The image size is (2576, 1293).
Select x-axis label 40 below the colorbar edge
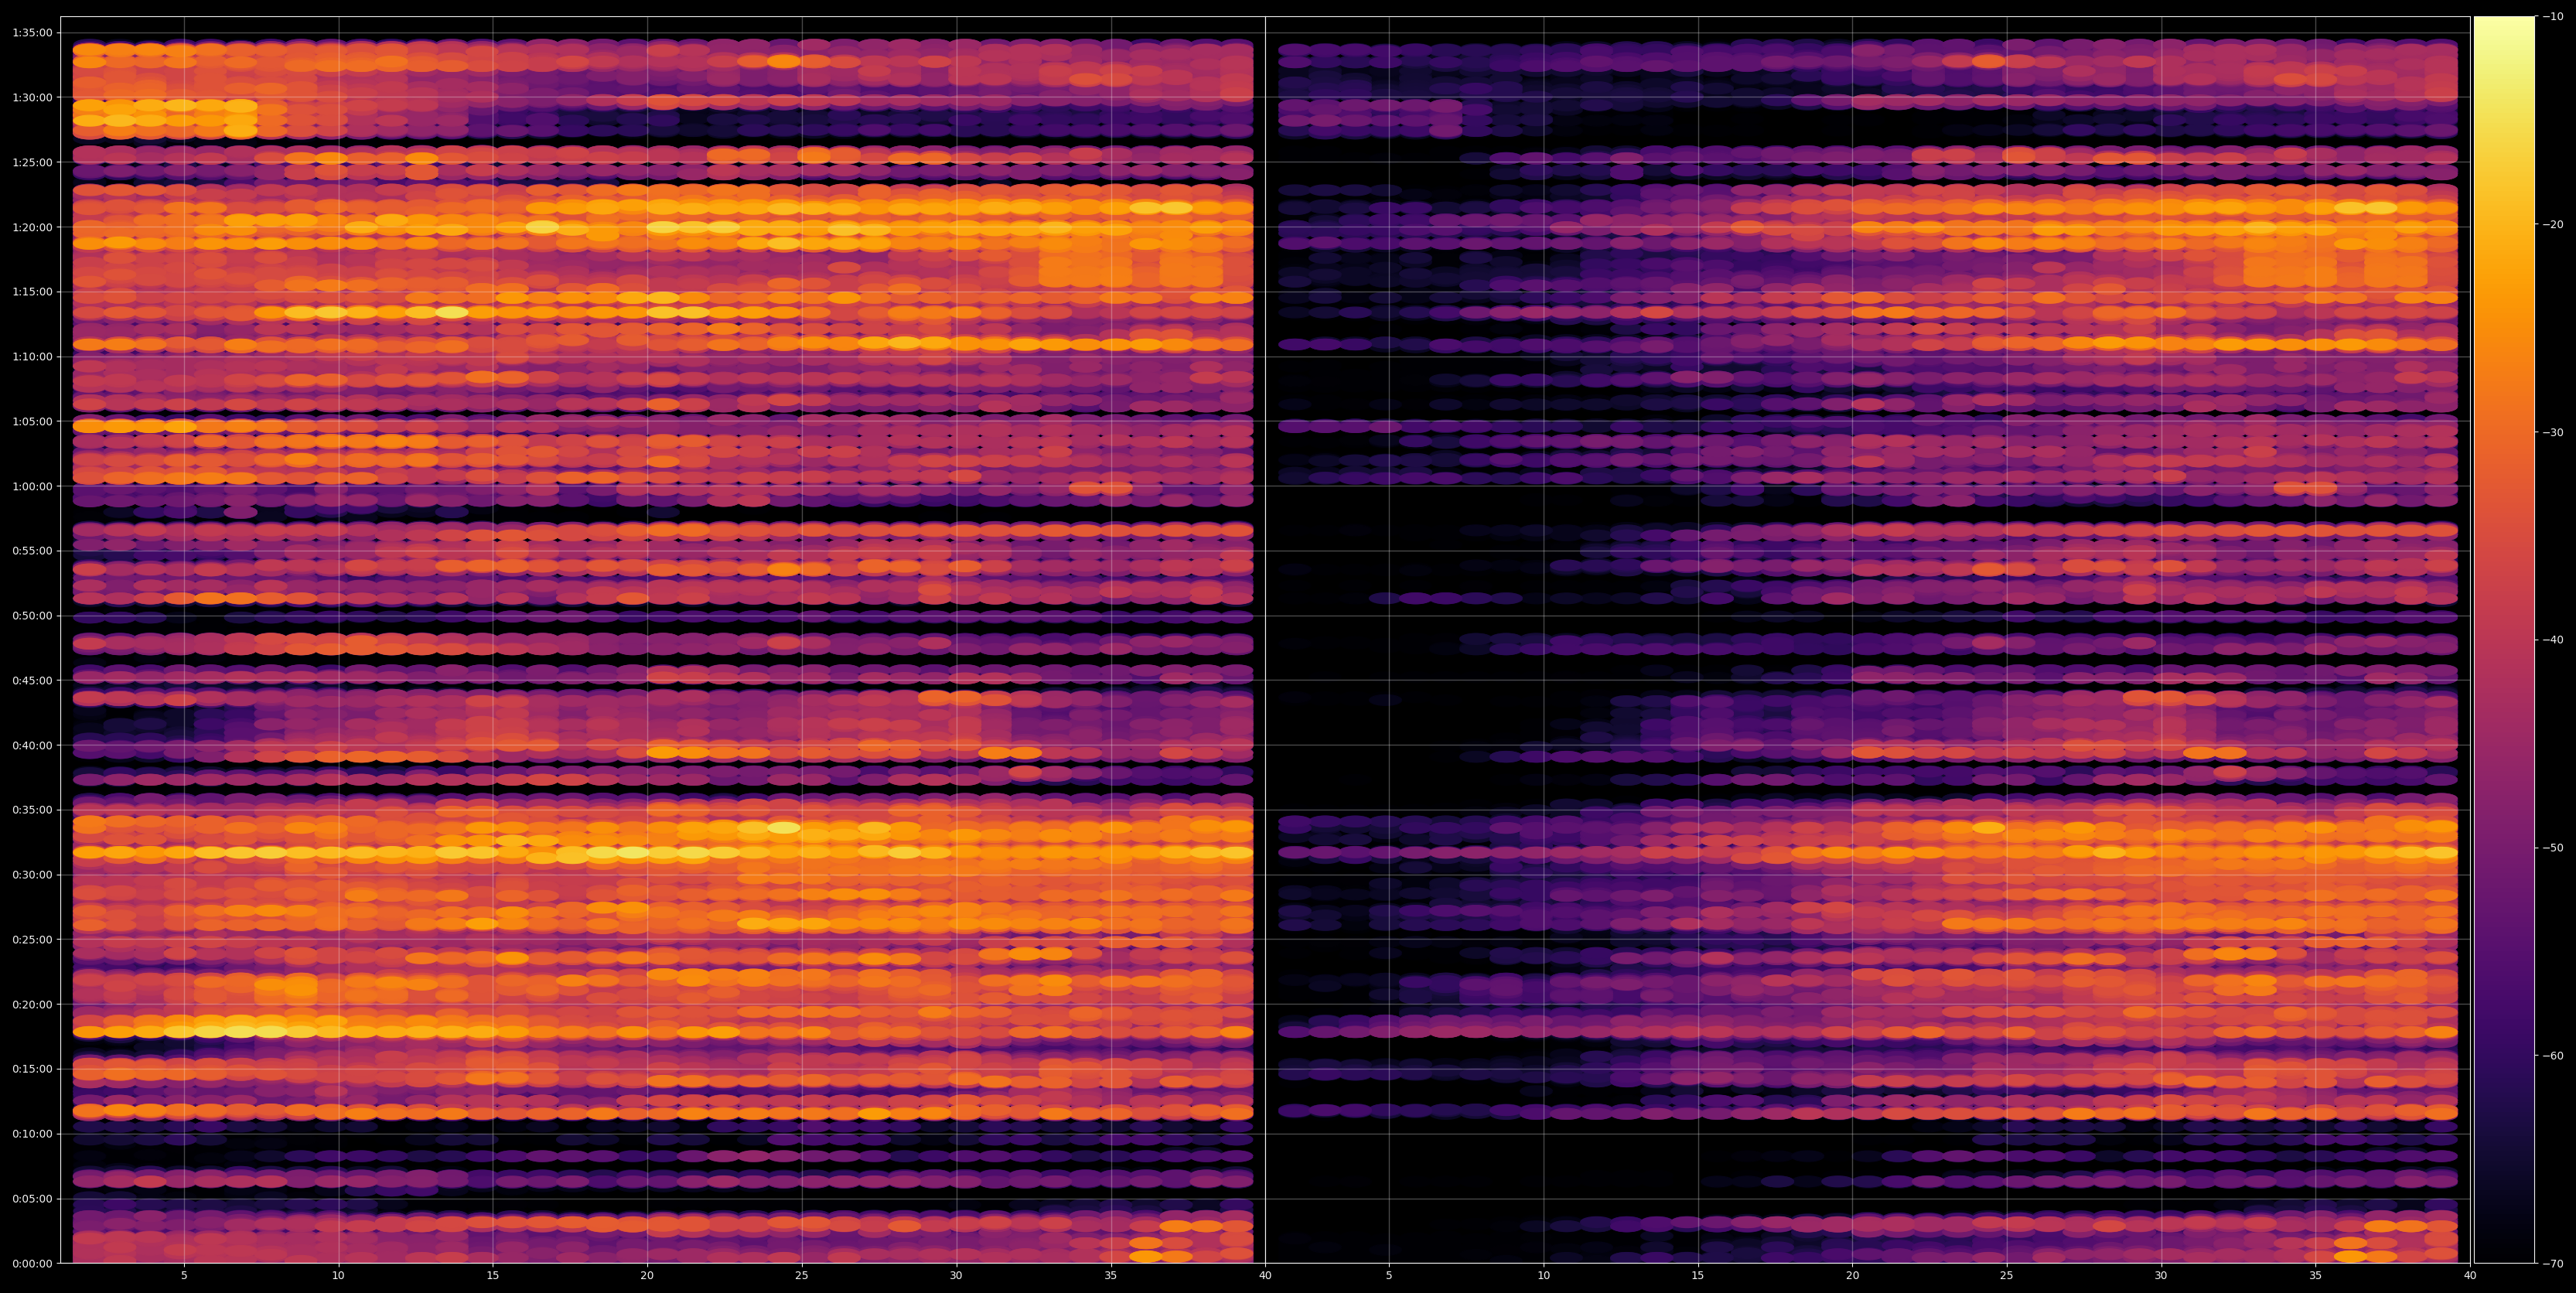2470,1276
